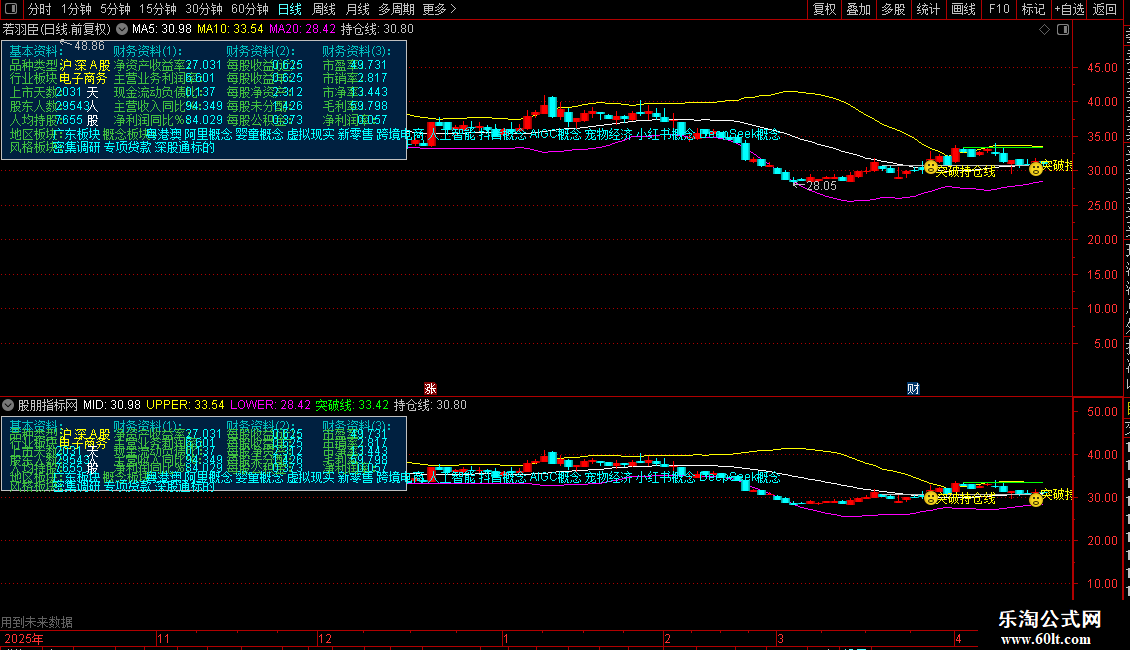Click 45.00 on main chart price axis
The width and height of the screenshot is (1130, 650).
pos(1103,68)
